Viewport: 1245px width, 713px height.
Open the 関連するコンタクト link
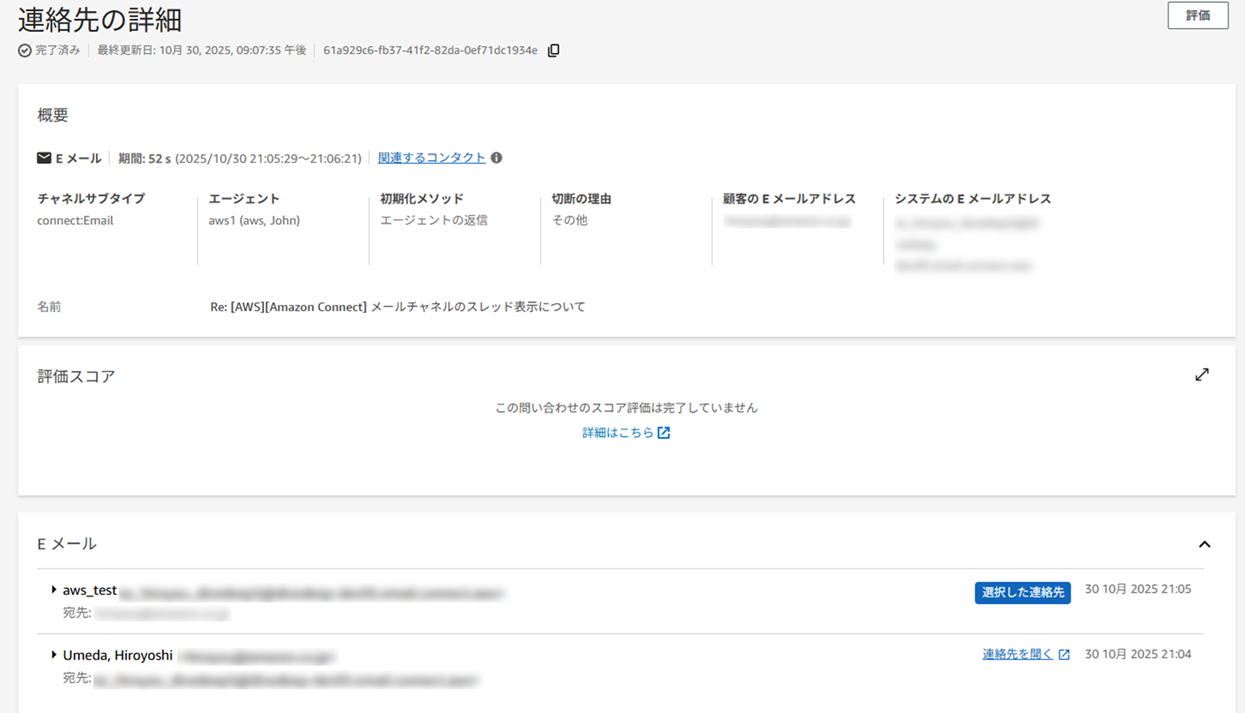coord(431,158)
